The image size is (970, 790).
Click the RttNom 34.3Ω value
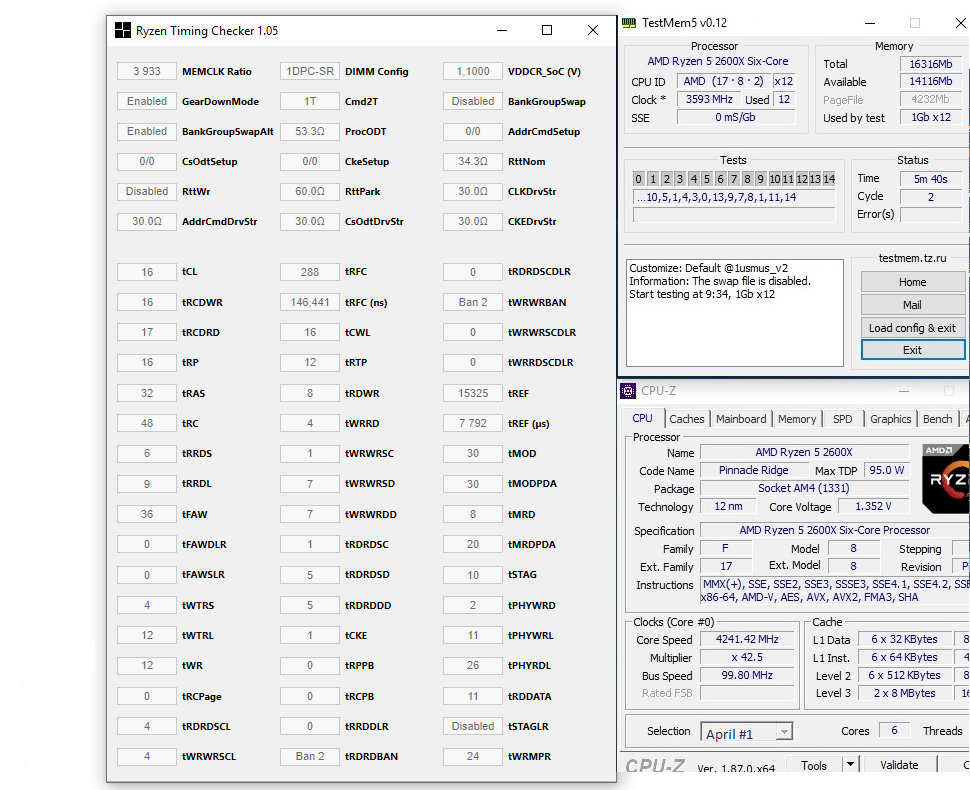(473, 161)
